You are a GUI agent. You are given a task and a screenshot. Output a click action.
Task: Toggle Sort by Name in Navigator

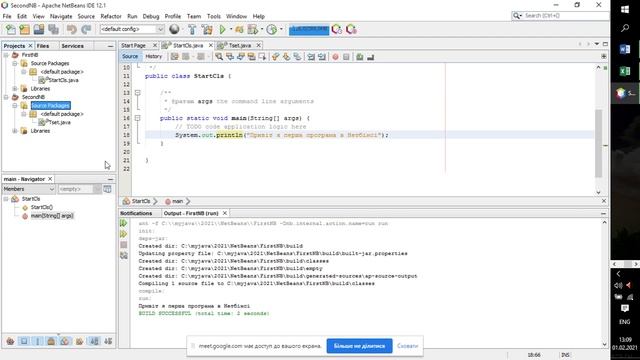click(x=94, y=341)
